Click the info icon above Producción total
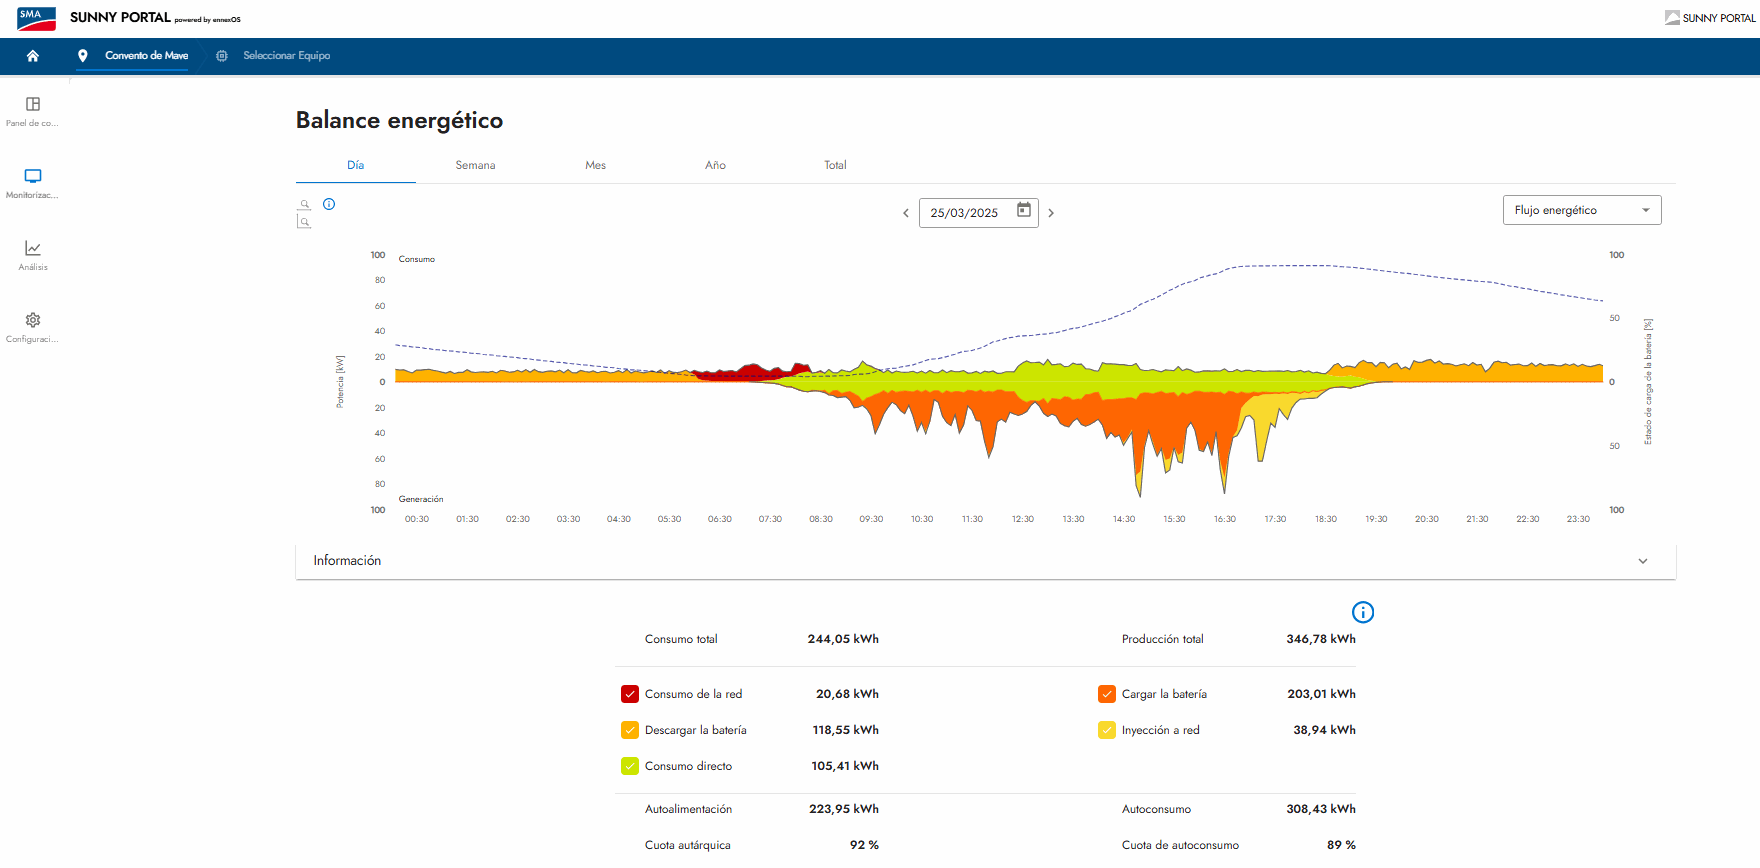This screenshot has width=1760, height=868. pos(1362,612)
